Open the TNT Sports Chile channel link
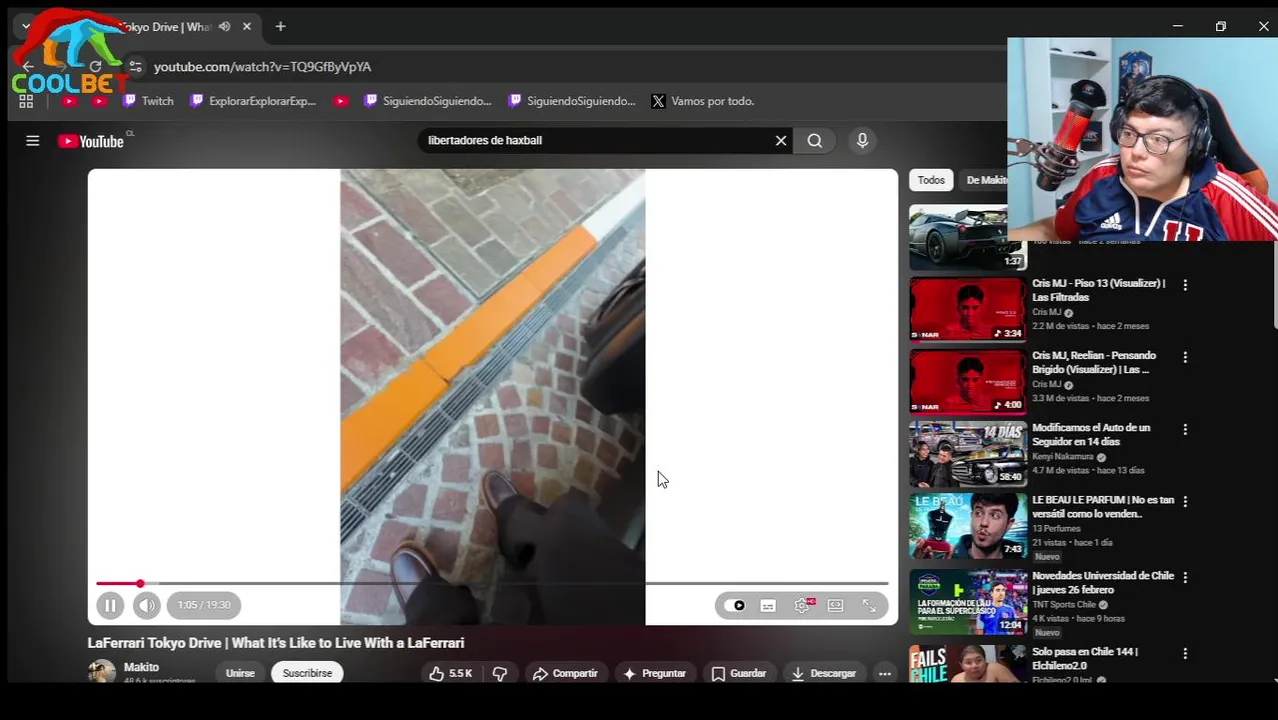This screenshot has width=1278, height=720. 1064,605
